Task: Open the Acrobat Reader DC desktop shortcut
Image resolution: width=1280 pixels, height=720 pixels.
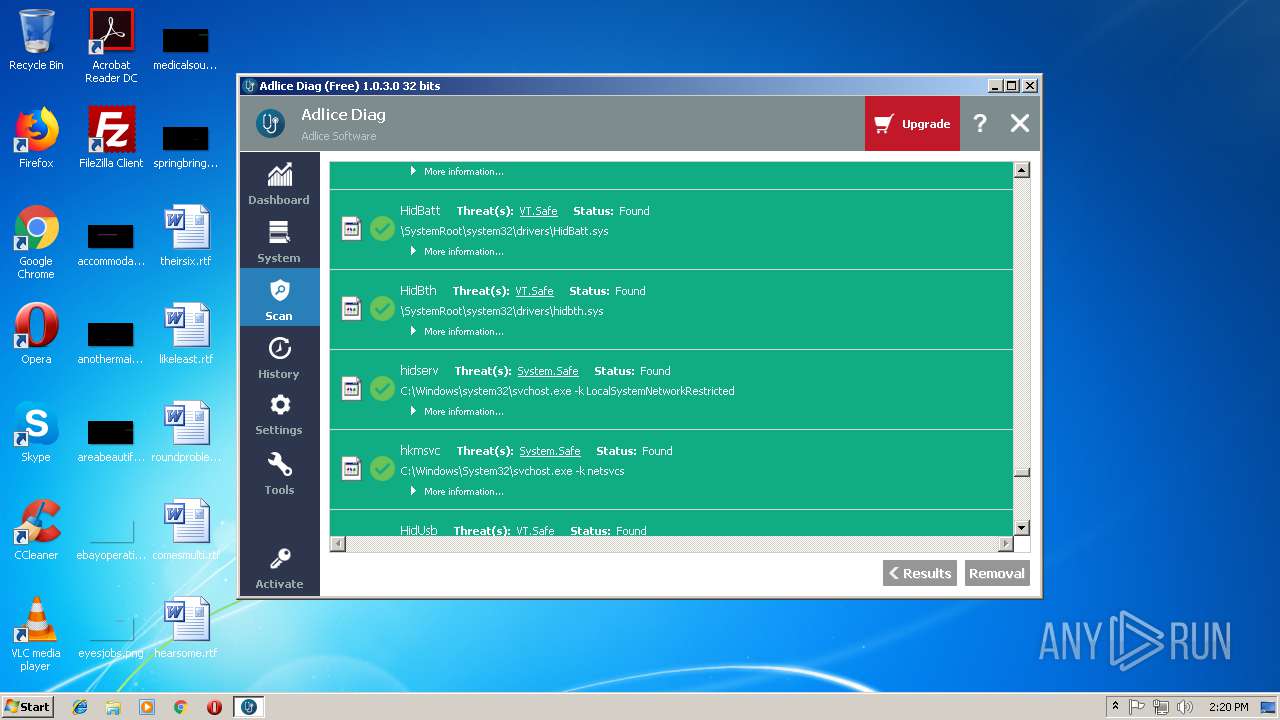Action: point(111,46)
